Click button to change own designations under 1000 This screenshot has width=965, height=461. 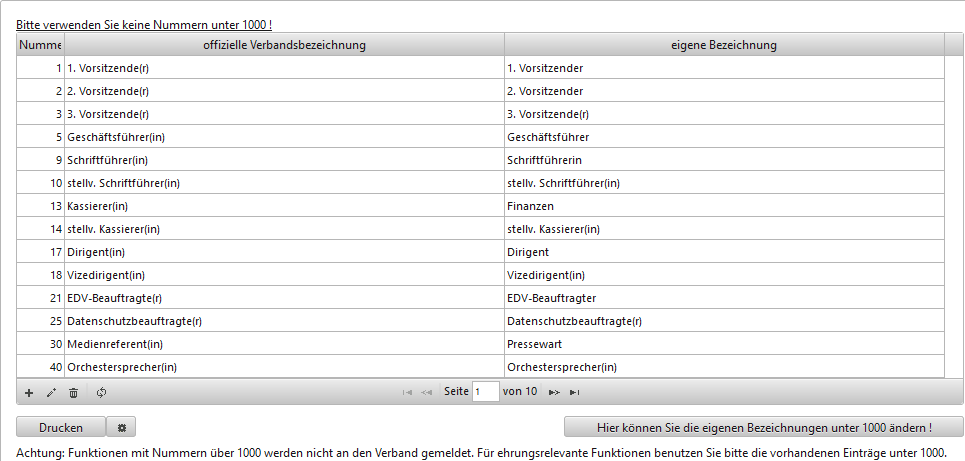pos(764,427)
